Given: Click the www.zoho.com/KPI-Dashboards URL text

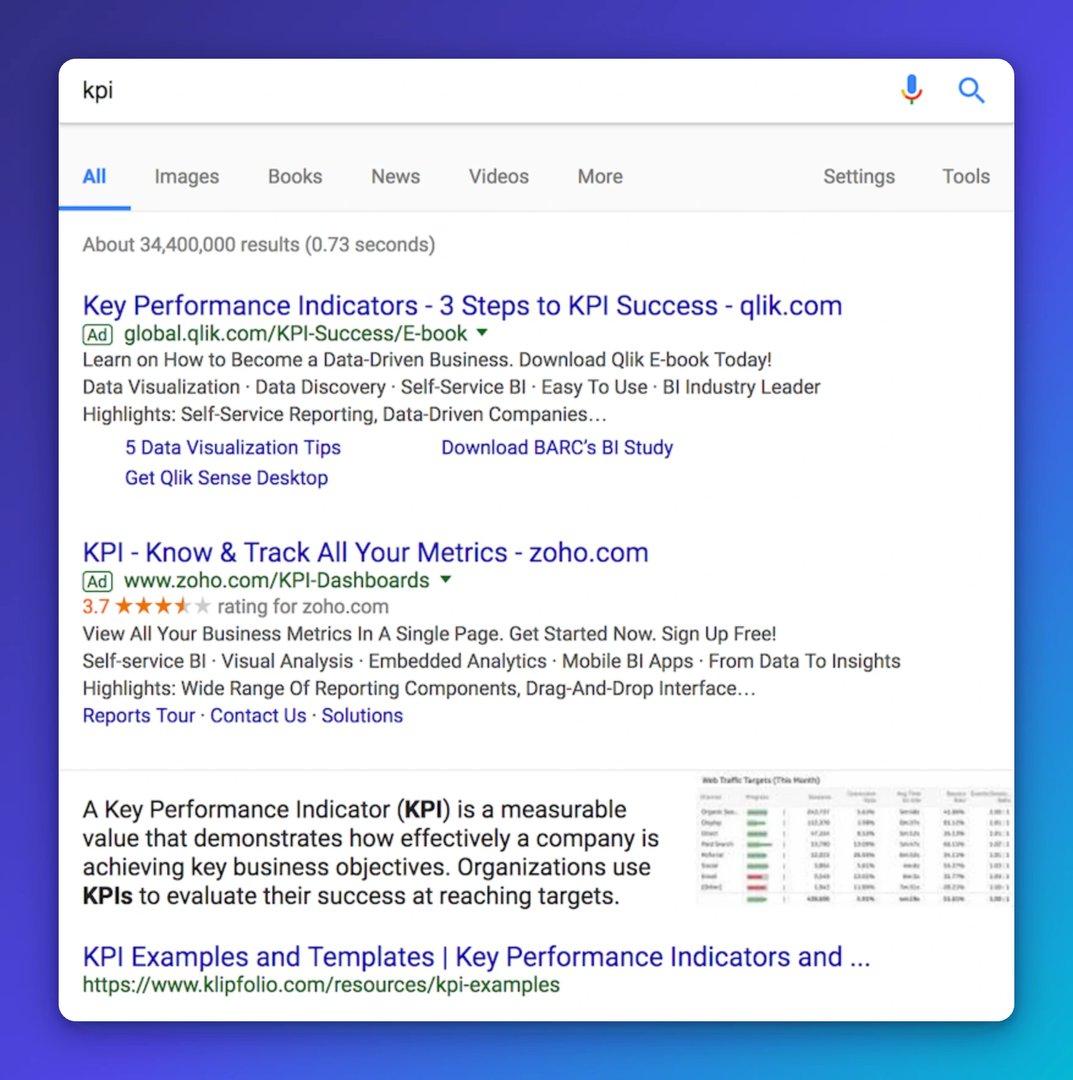Looking at the screenshot, I should 277,581.
